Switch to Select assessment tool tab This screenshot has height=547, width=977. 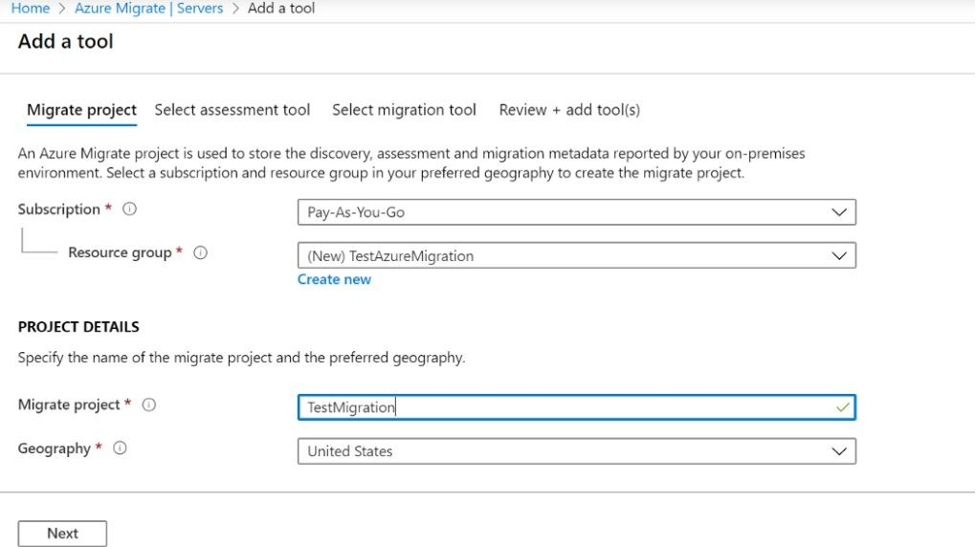pos(232,110)
